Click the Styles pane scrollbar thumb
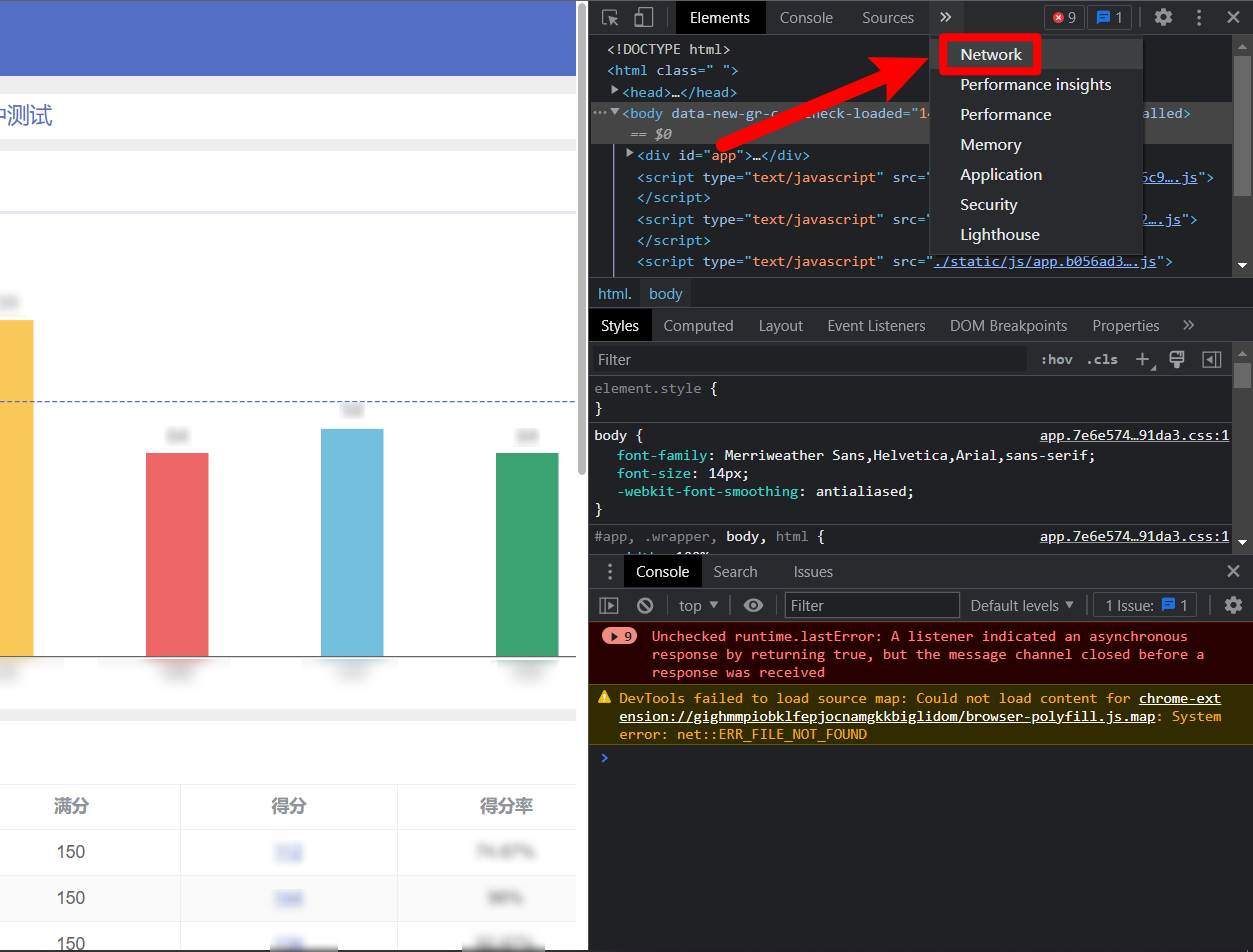 [x=1242, y=375]
